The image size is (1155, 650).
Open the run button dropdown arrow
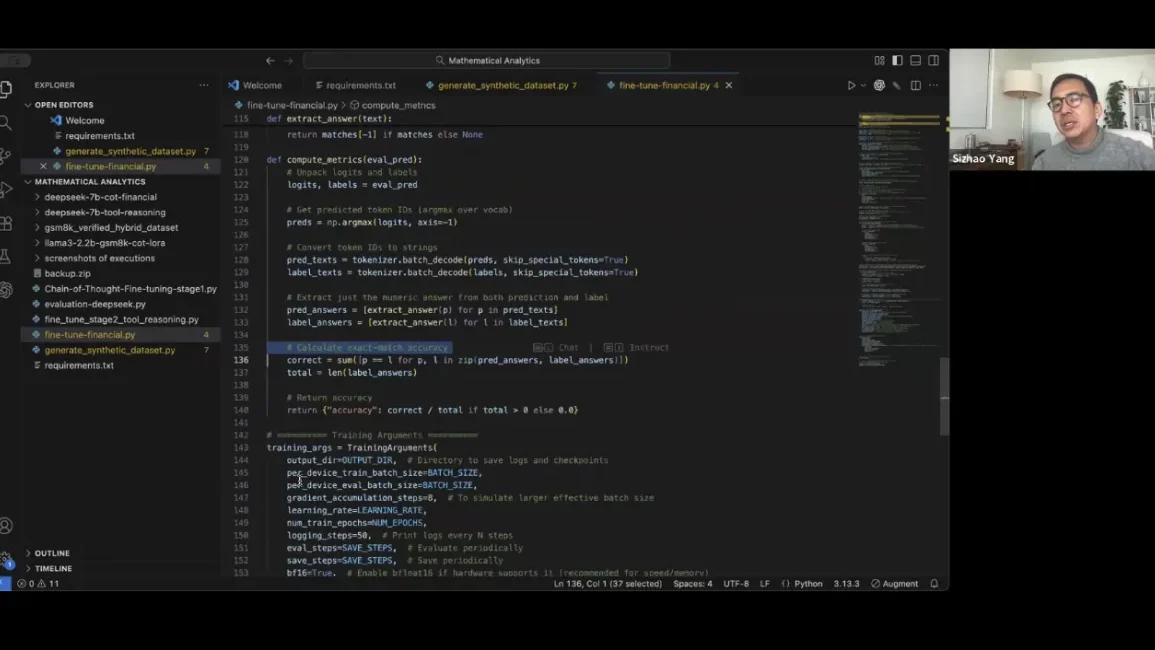click(x=863, y=85)
